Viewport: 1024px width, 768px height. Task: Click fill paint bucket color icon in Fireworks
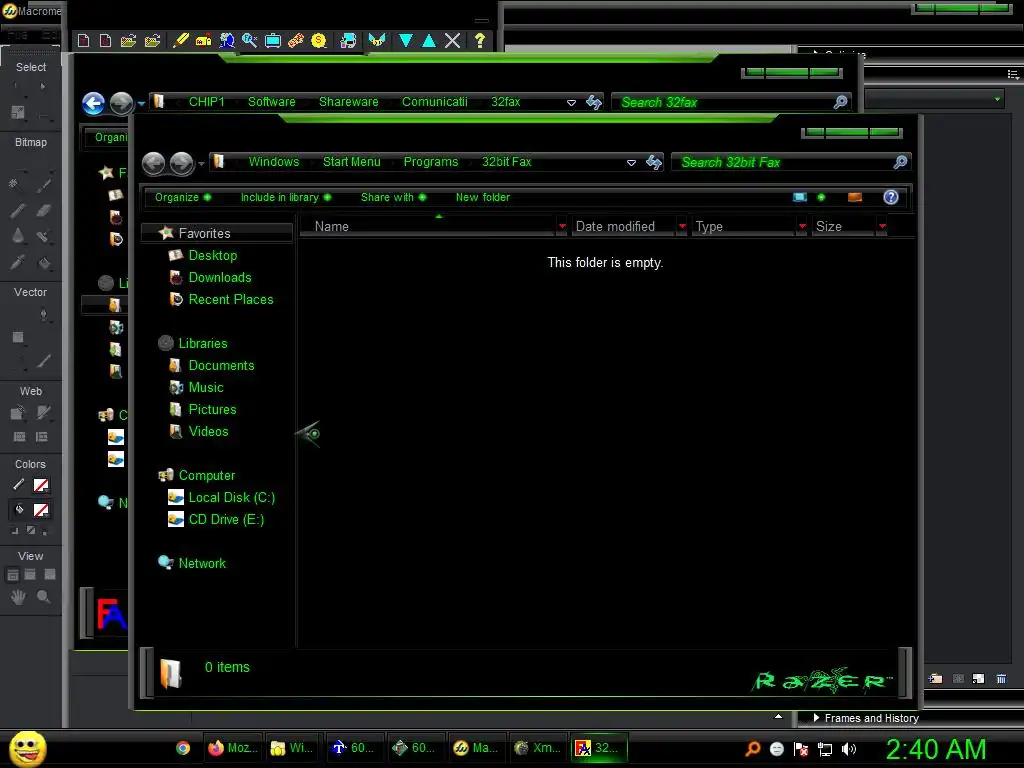tap(18, 510)
